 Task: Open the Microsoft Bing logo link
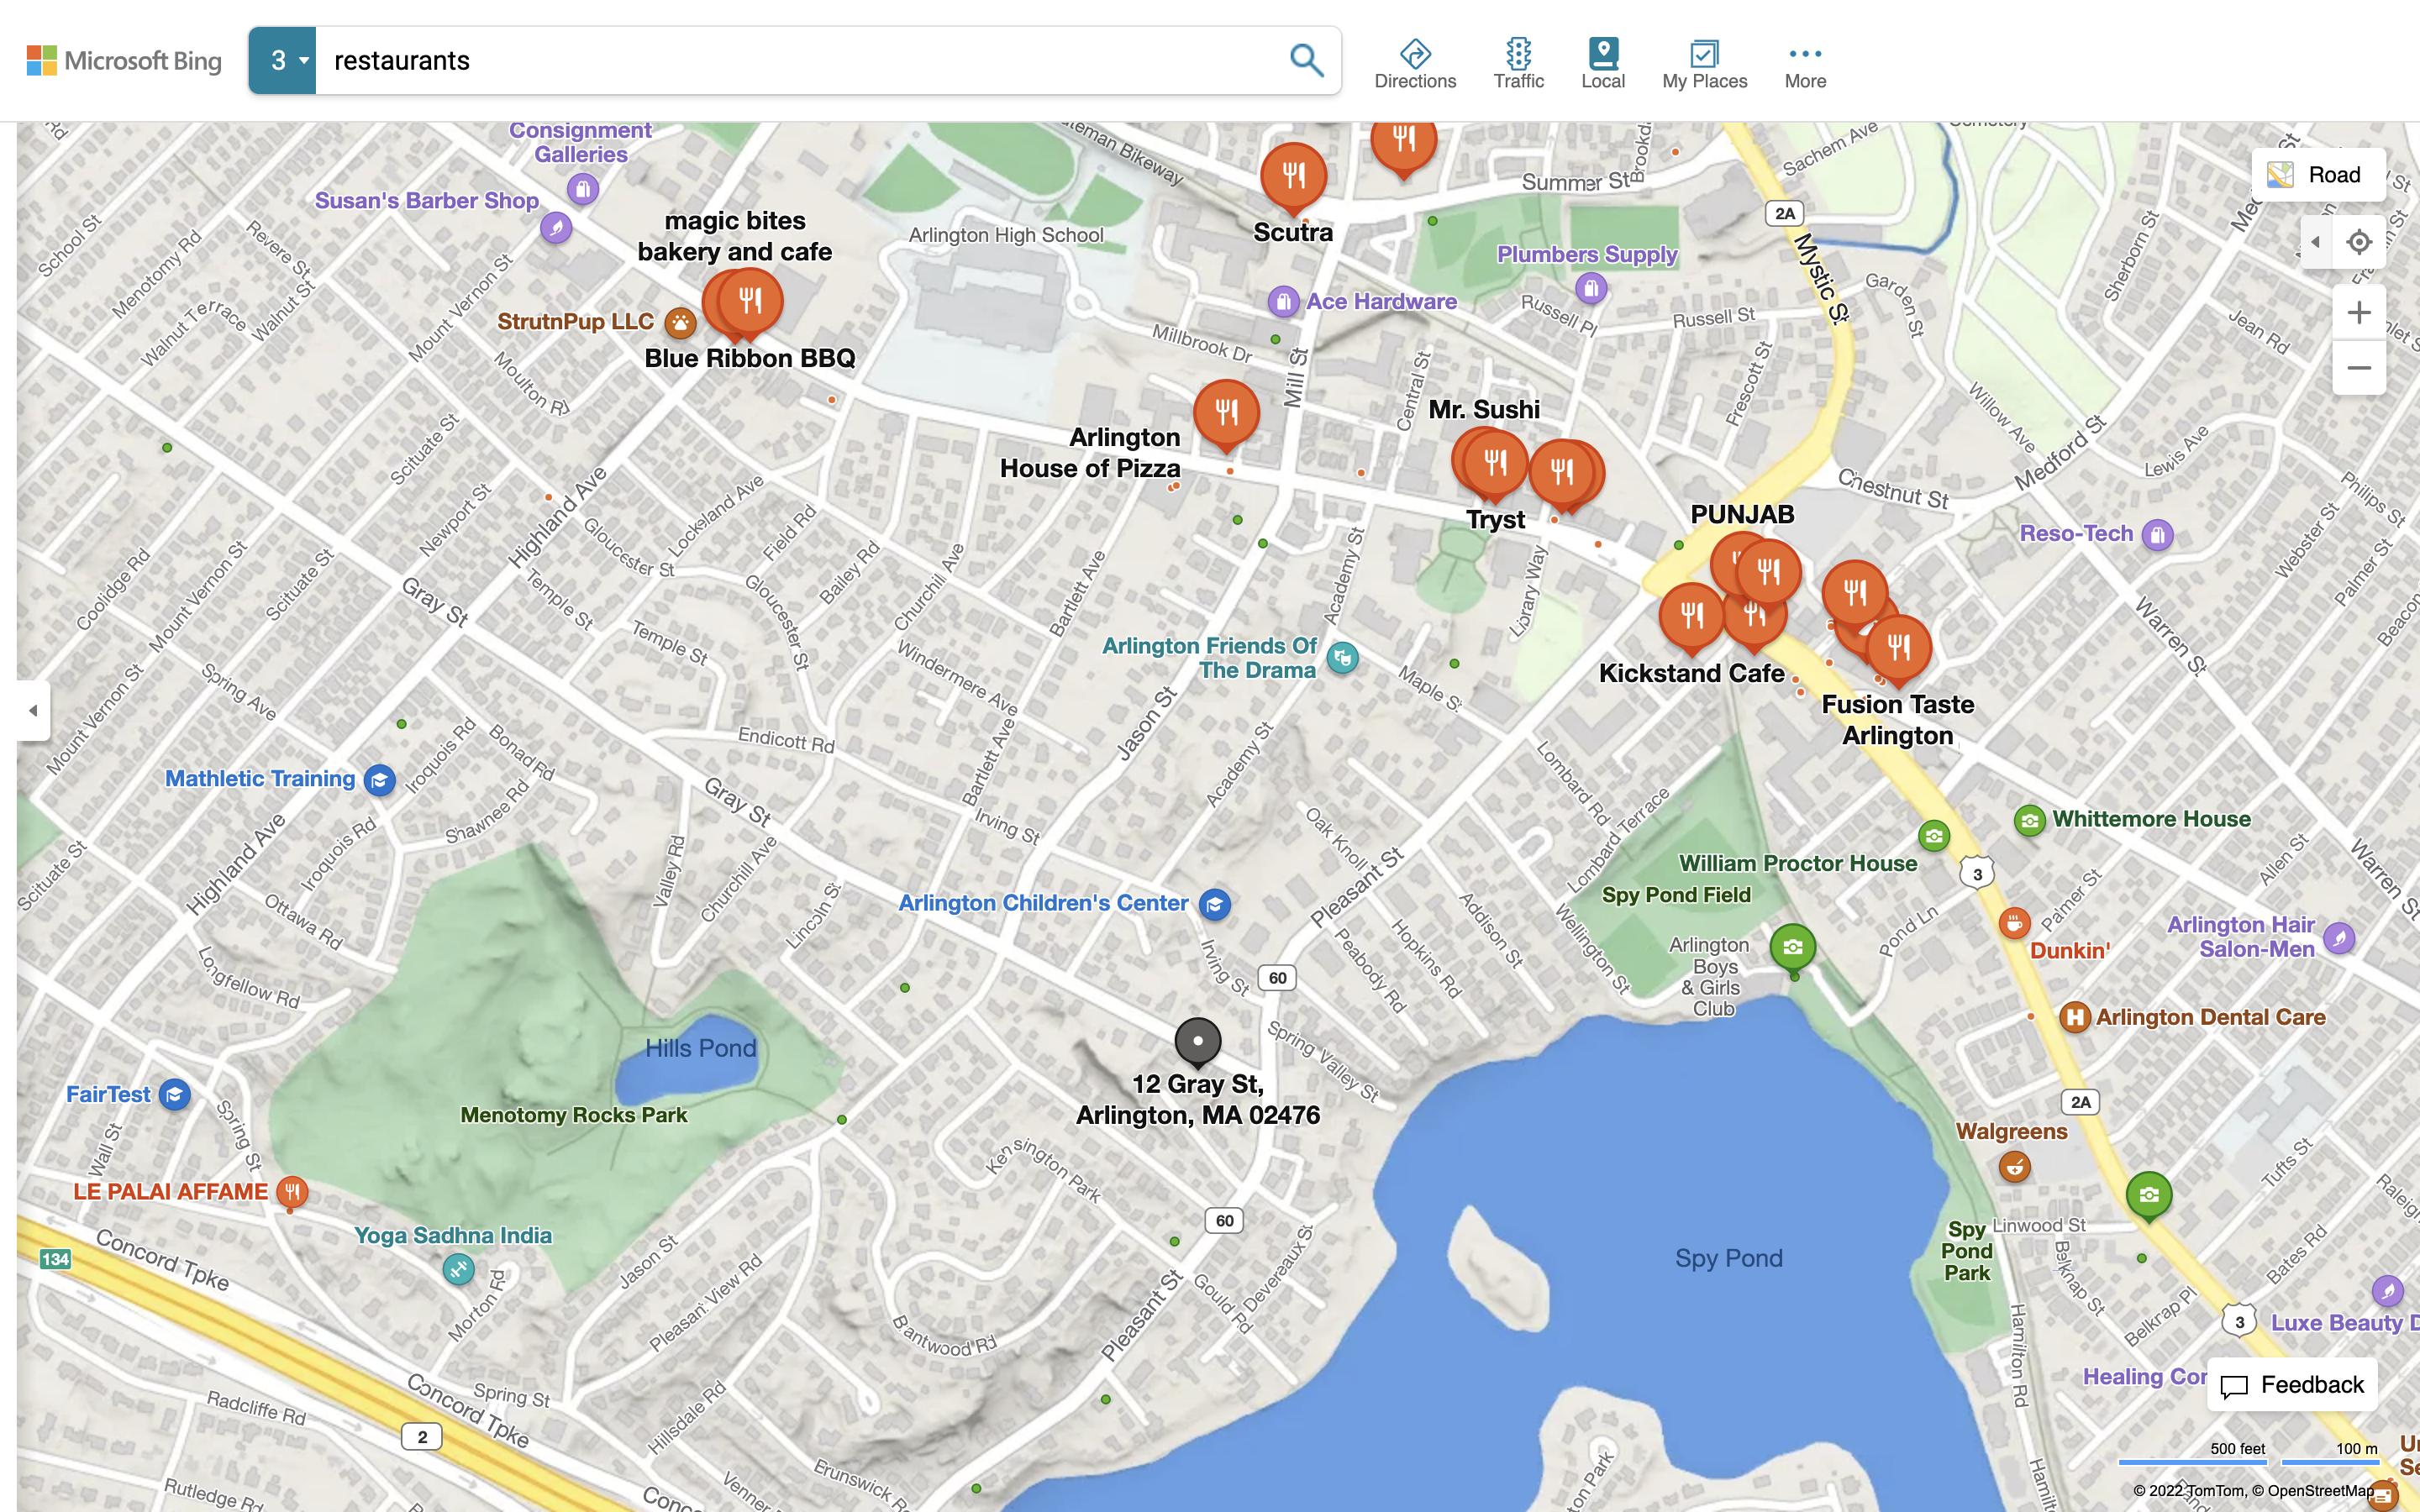click(x=124, y=61)
